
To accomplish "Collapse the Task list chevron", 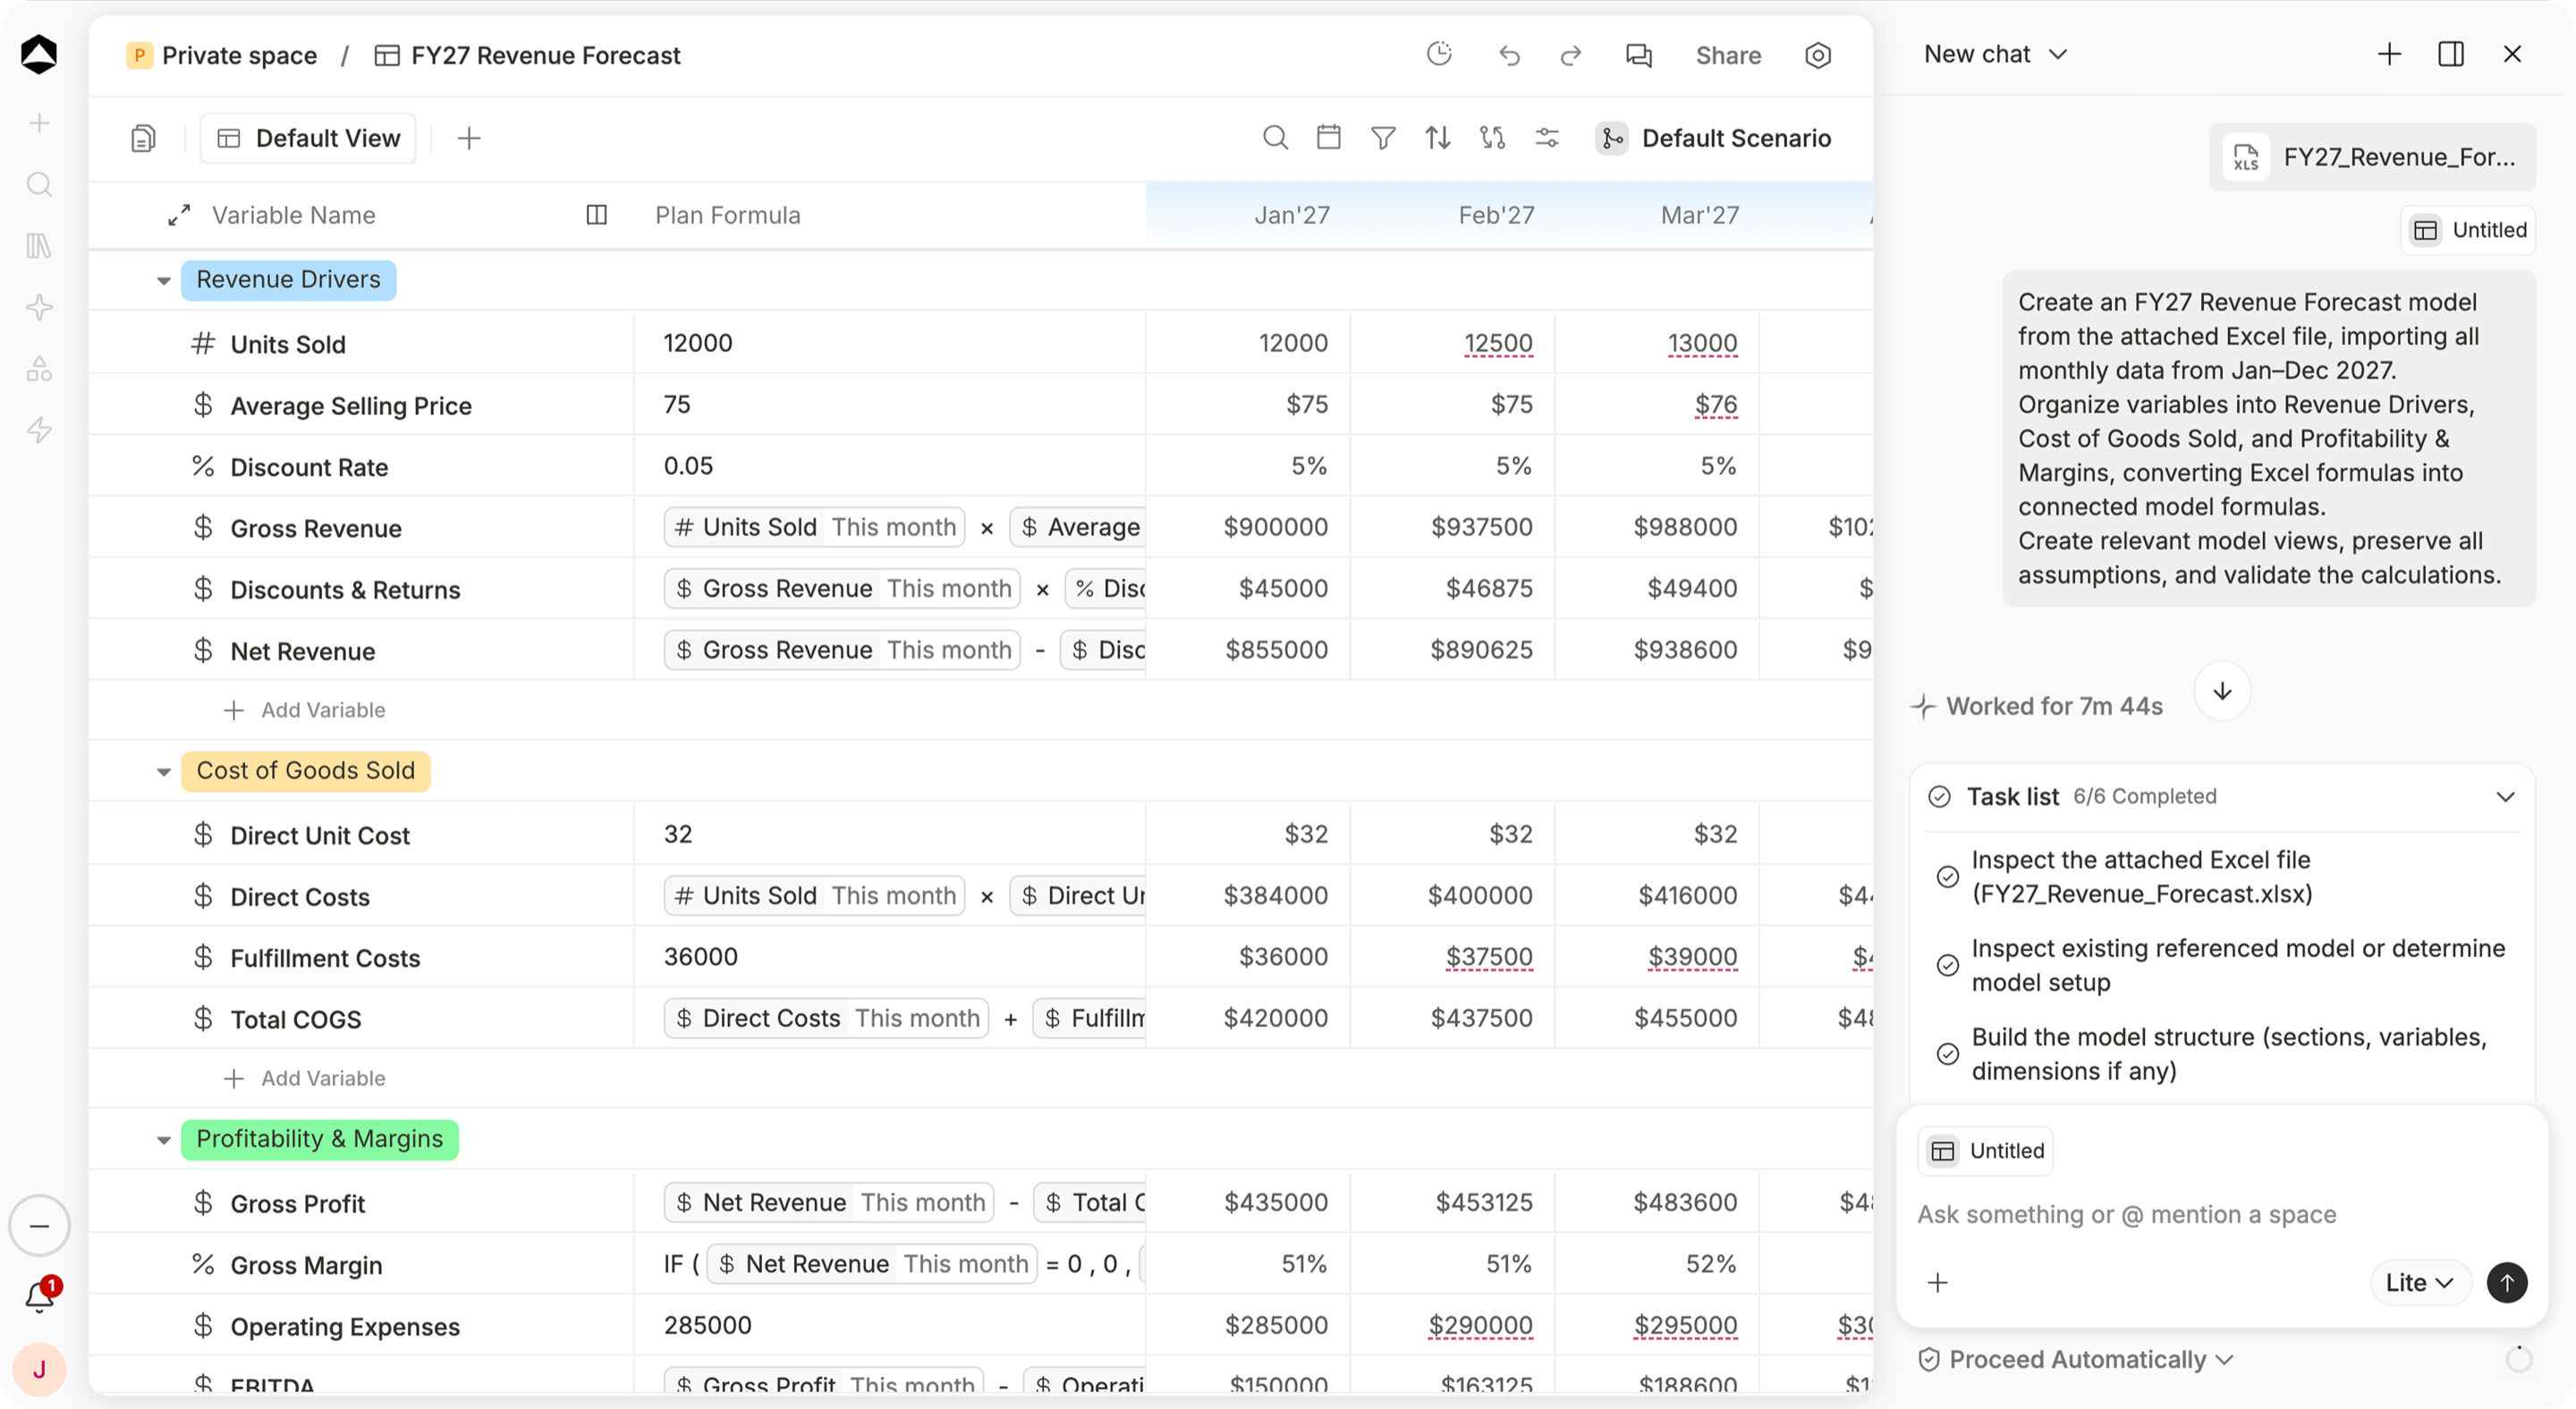I will pyautogui.click(x=2505, y=797).
